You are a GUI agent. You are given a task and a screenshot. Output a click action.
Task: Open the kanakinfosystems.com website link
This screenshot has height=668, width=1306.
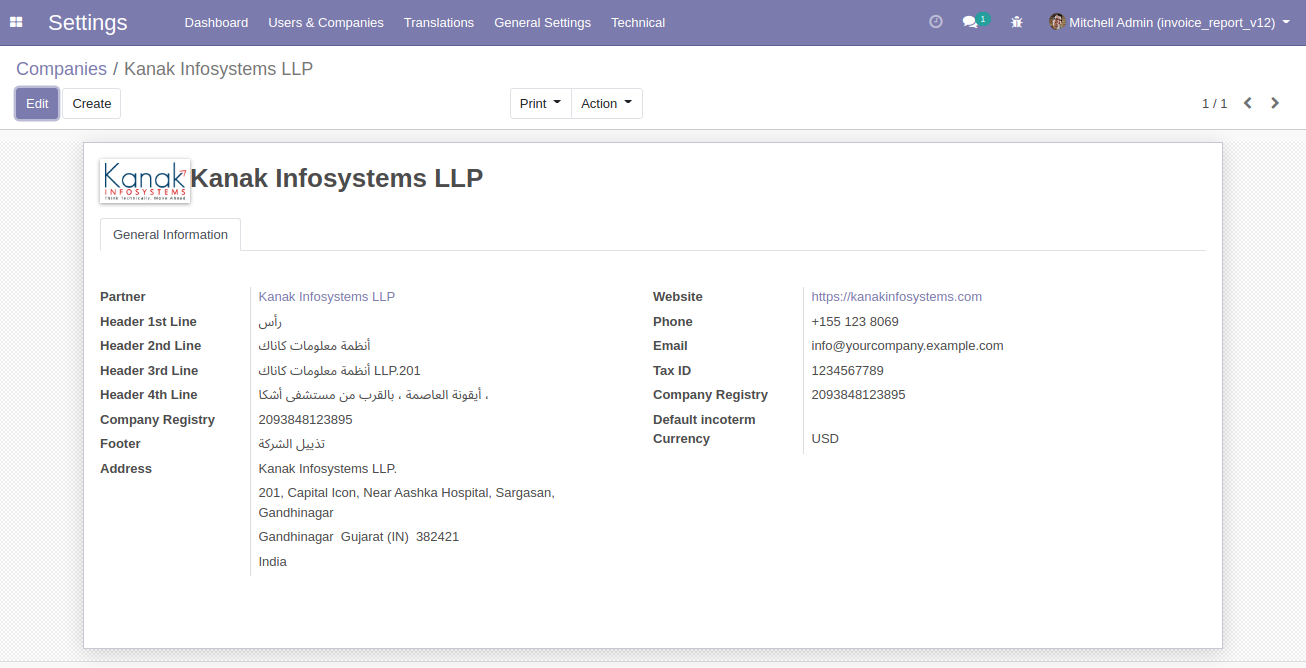pyautogui.click(x=897, y=297)
